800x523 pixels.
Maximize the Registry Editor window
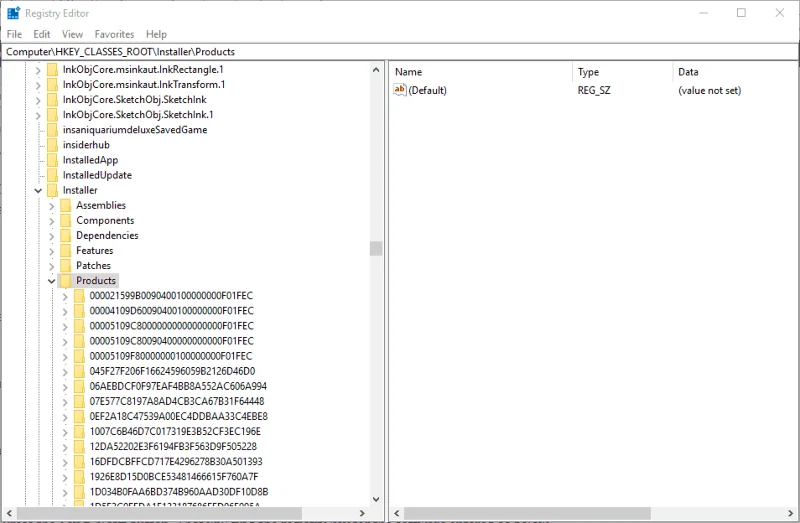click(741, 13)
